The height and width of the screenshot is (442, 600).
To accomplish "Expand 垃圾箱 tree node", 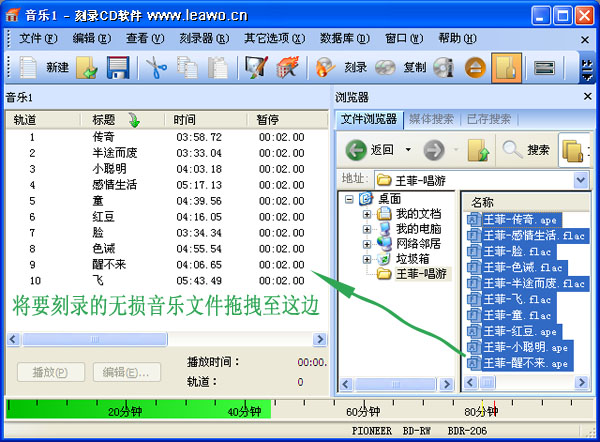I will pyautogui.click(x=367, y=259).
